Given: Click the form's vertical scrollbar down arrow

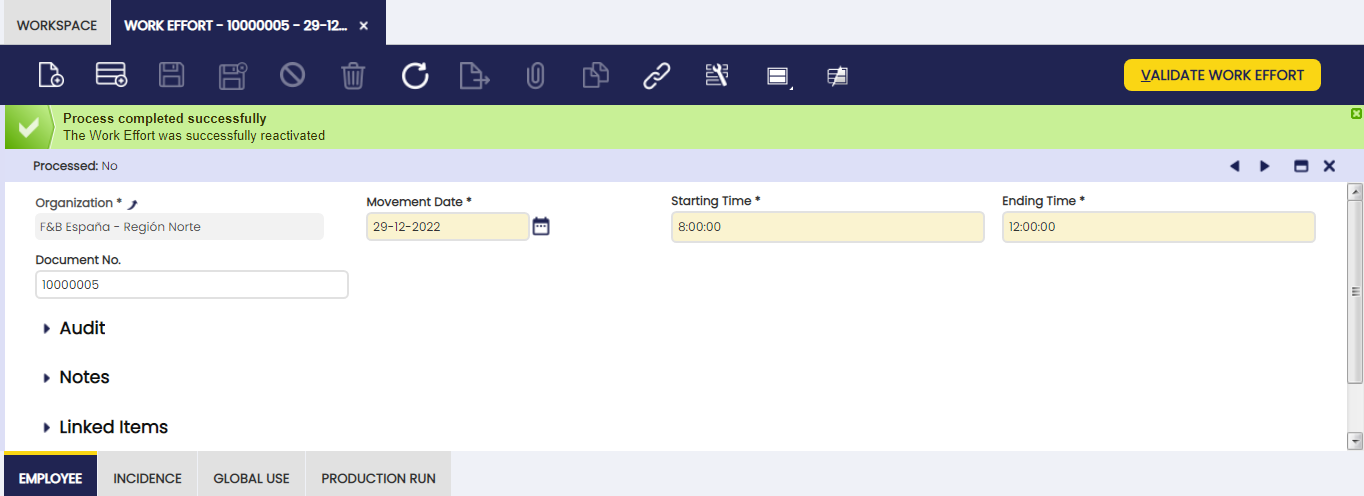Looking at the screenshot, I should point(1355,440).
